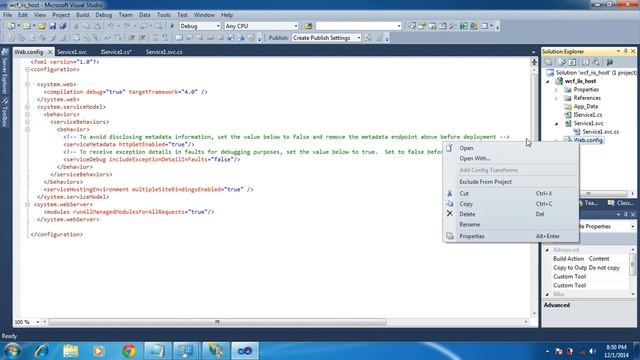Collapse the Advanced properties category
This screenshot has width=640, height=360.
547,250
